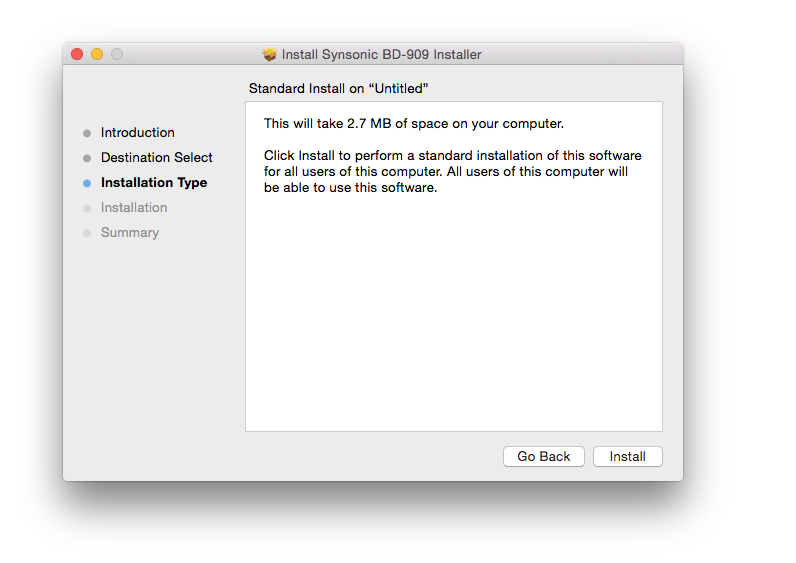Screen dimensions: 796x563
Task: Click the "Click Install to perform" paragraph
Action: click(452, 172)
